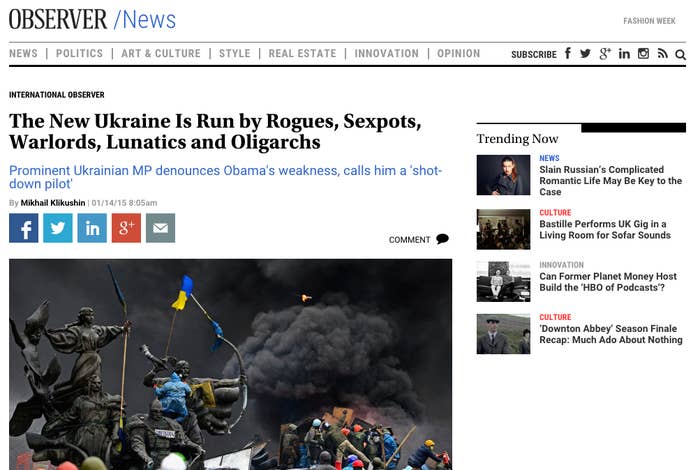Open author Mikhail Klikushin's page

click(x=53, y=203)
